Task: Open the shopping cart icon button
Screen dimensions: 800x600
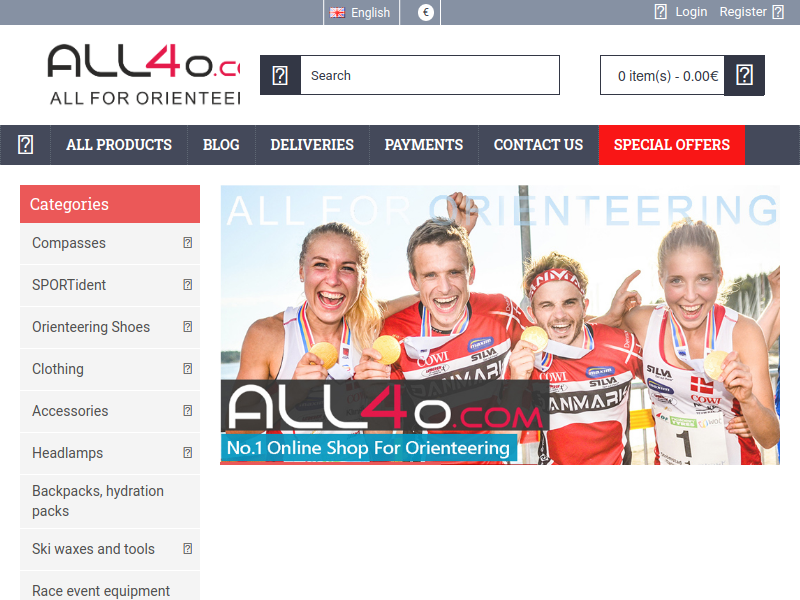Action: 744,76
